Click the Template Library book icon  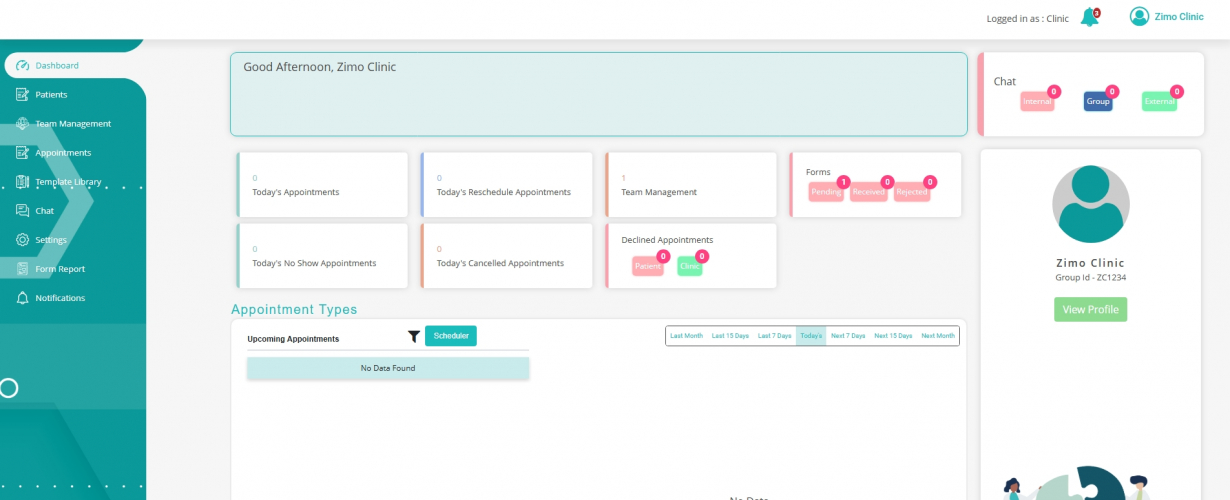click(x=23, y=182)
